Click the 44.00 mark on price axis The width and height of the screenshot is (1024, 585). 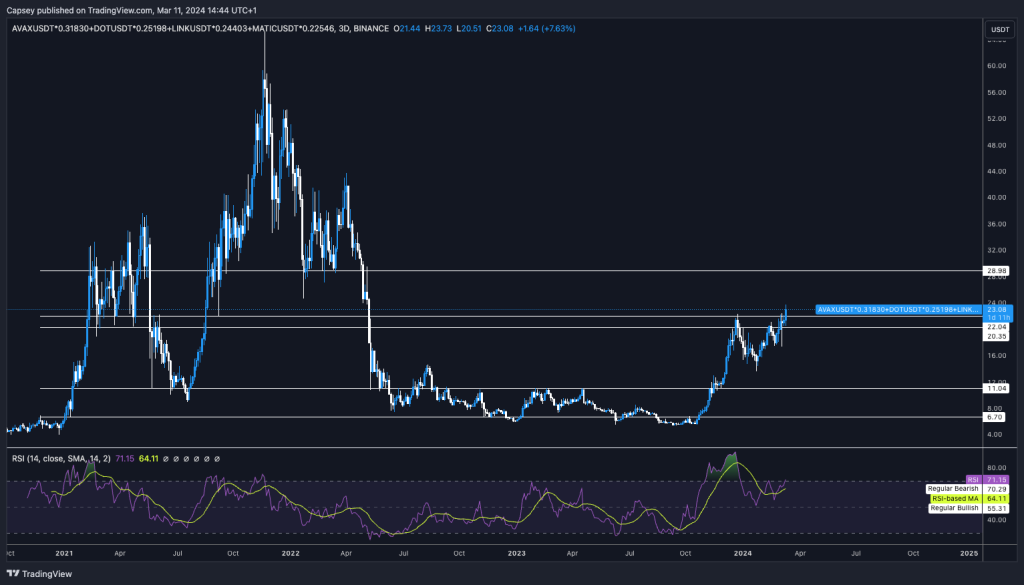997,172
